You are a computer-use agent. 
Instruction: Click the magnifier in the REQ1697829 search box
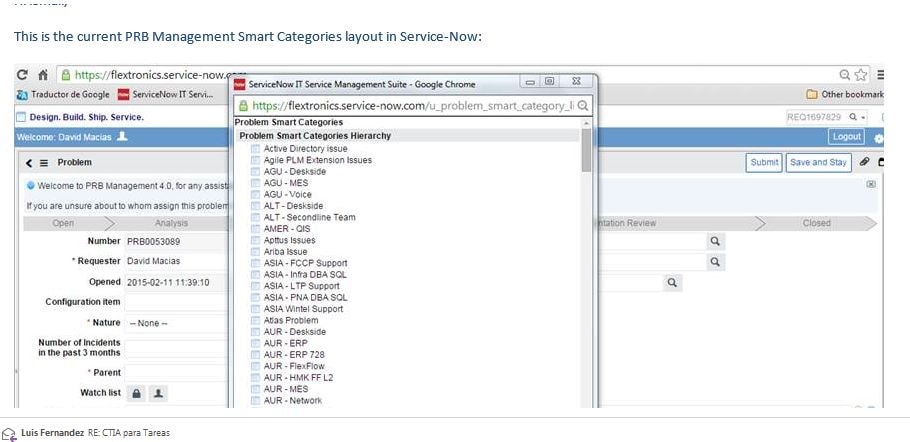(853, 117)
